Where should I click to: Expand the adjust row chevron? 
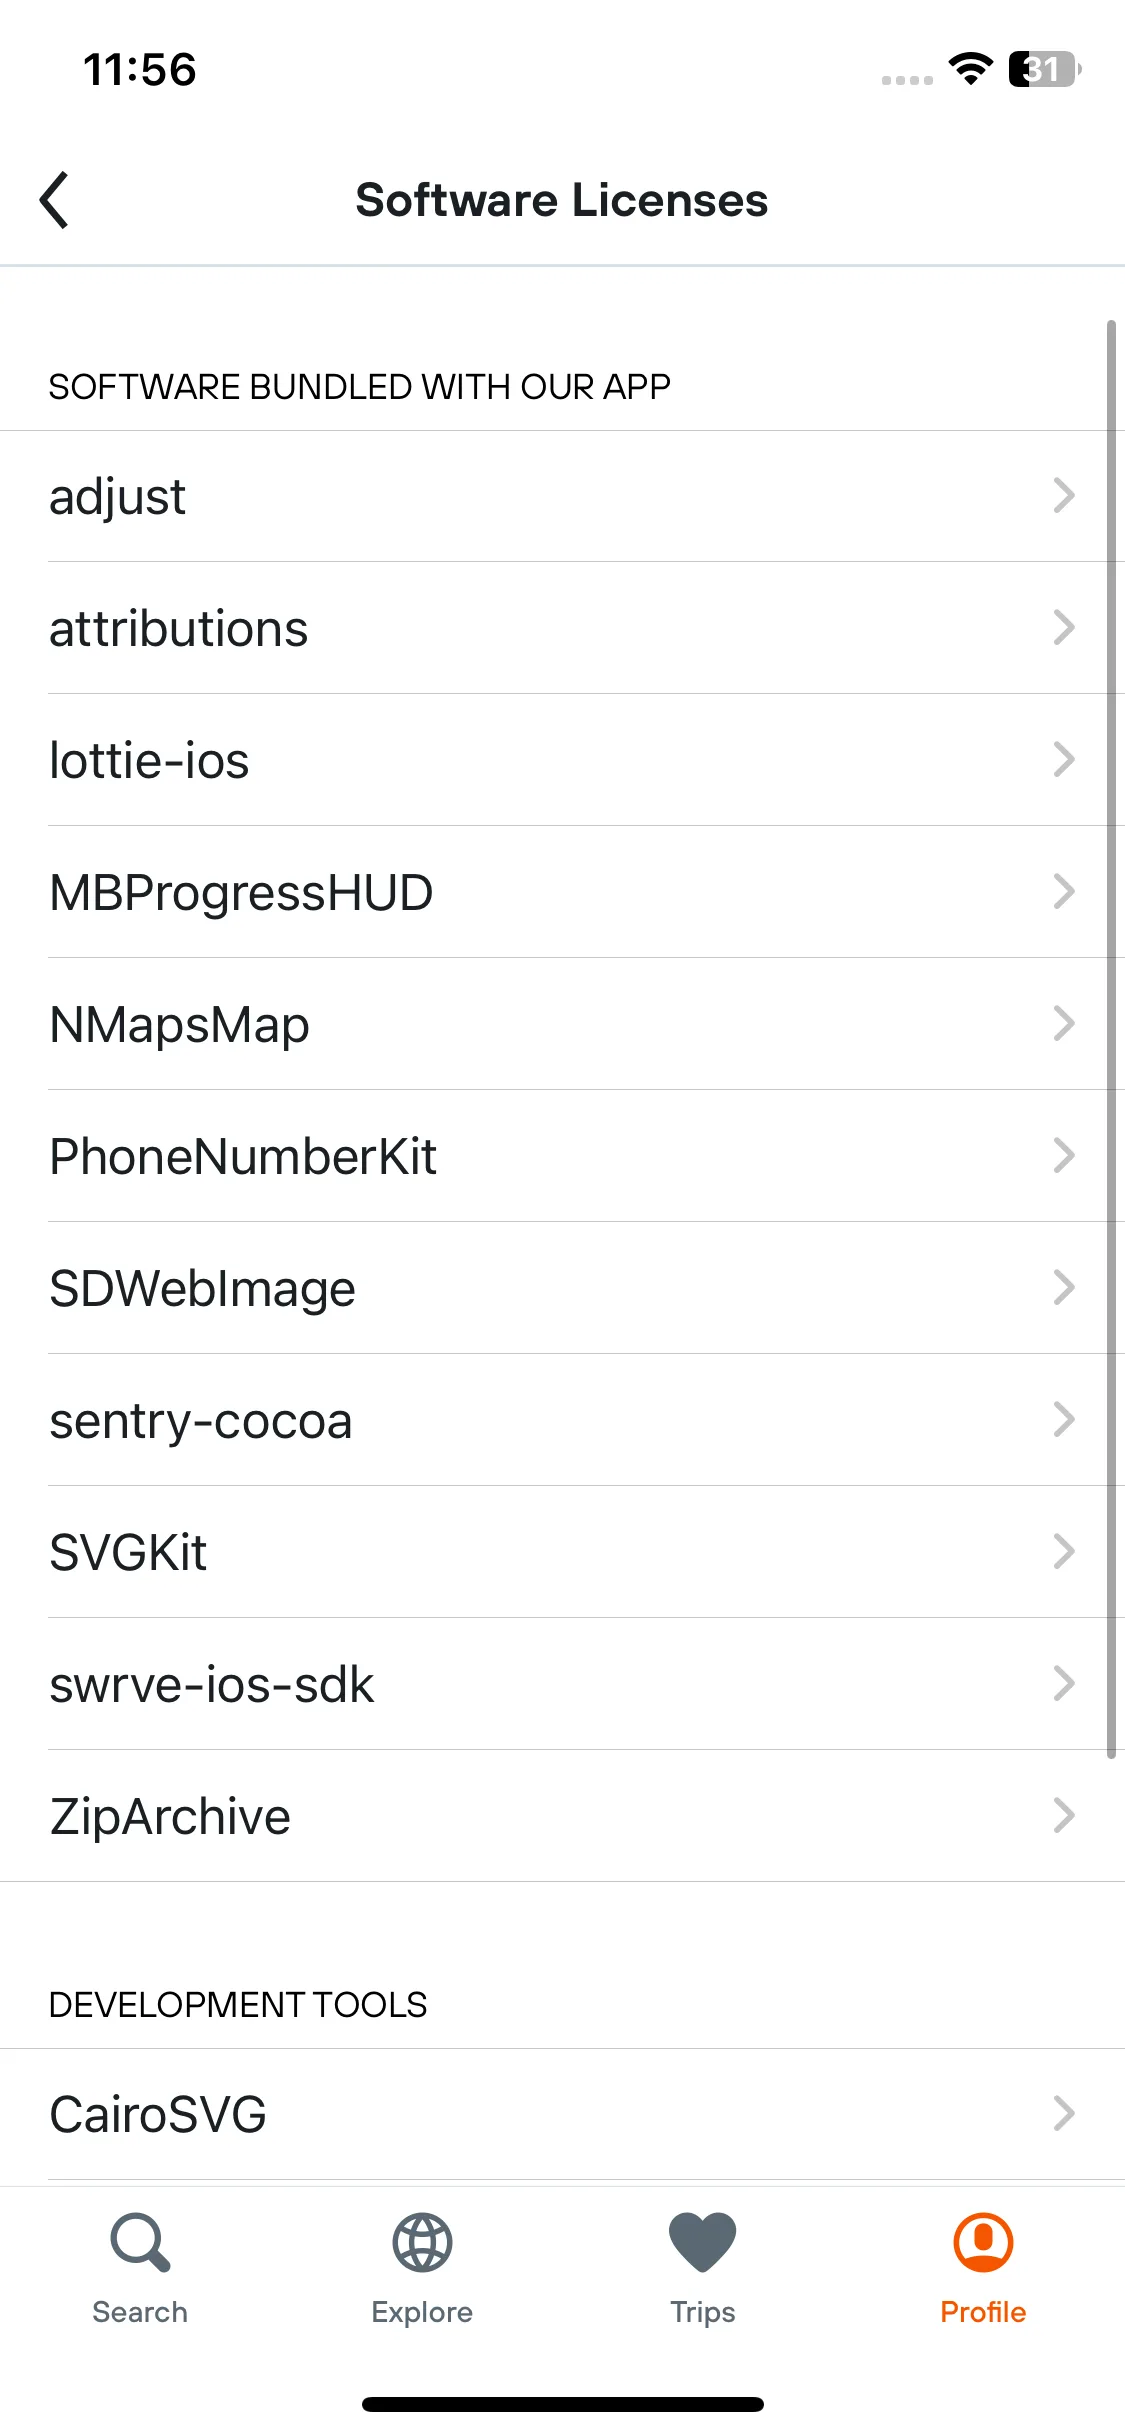1064,495
